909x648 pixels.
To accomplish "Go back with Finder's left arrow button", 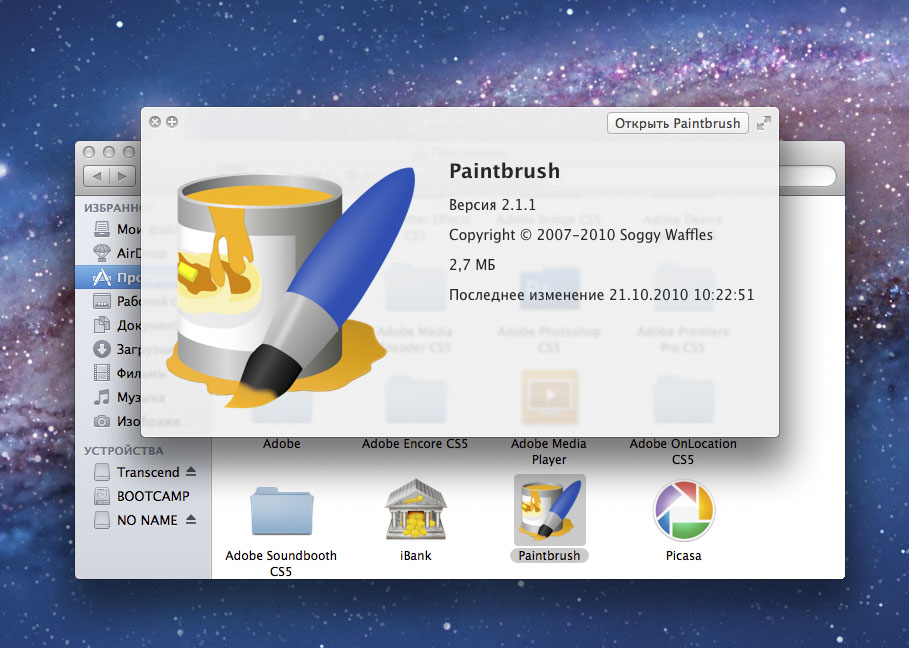I will pyautogui.click(x=98, y=176).
